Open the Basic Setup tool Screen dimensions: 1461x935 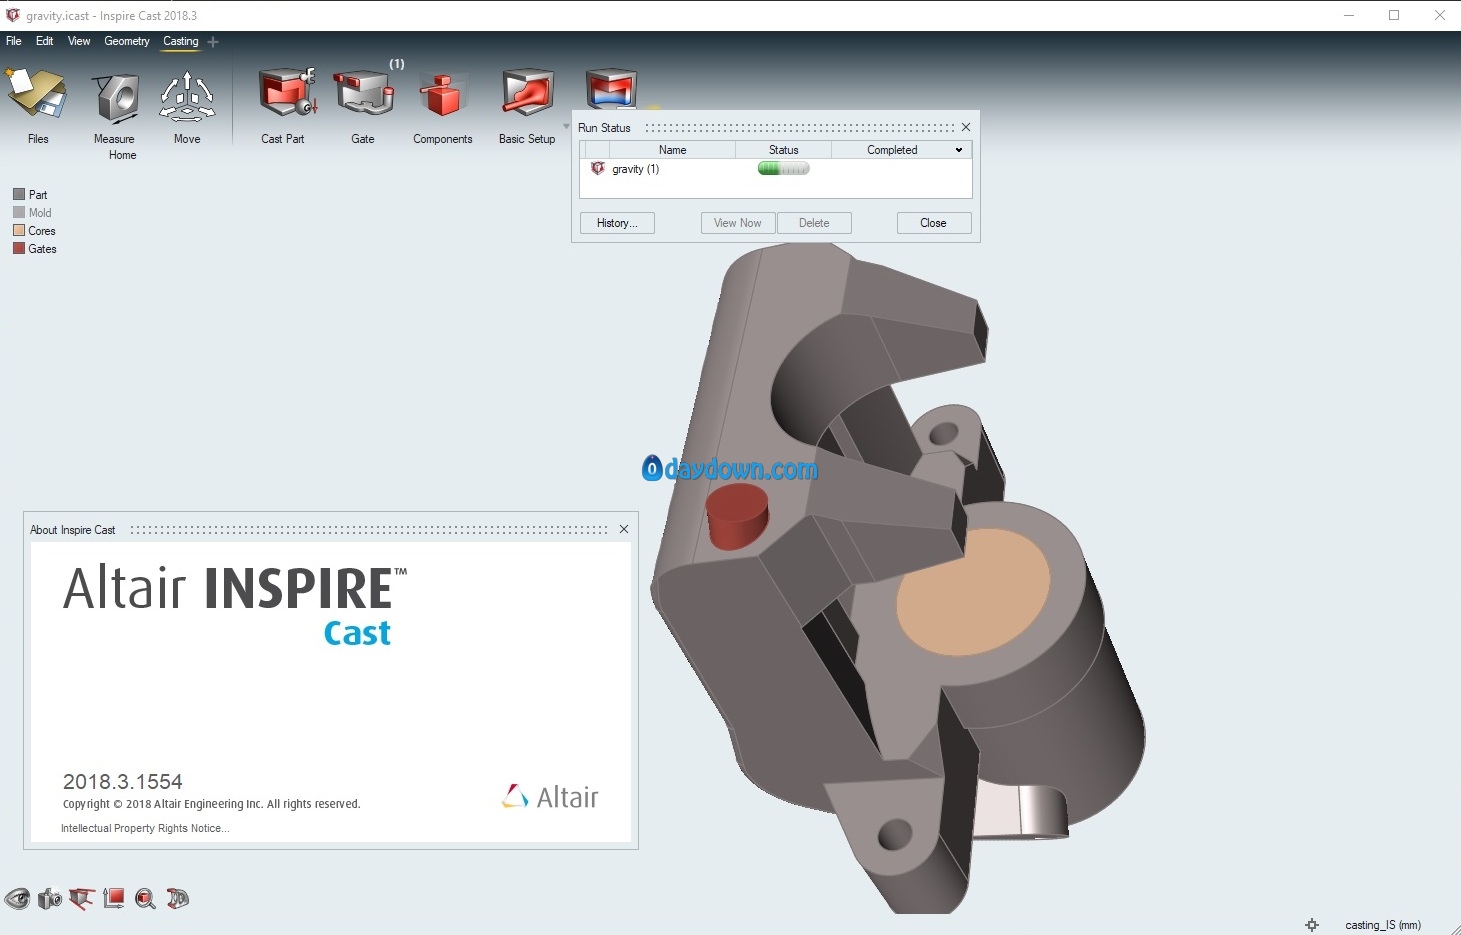coord(527,94)
